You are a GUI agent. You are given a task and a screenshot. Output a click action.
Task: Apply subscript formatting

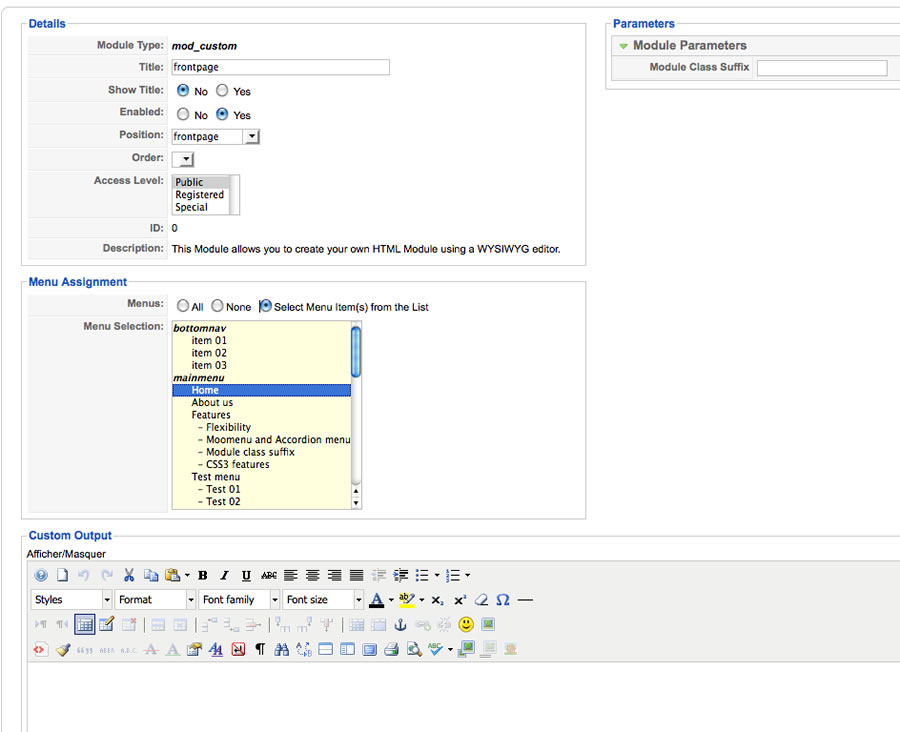point(437,600)
